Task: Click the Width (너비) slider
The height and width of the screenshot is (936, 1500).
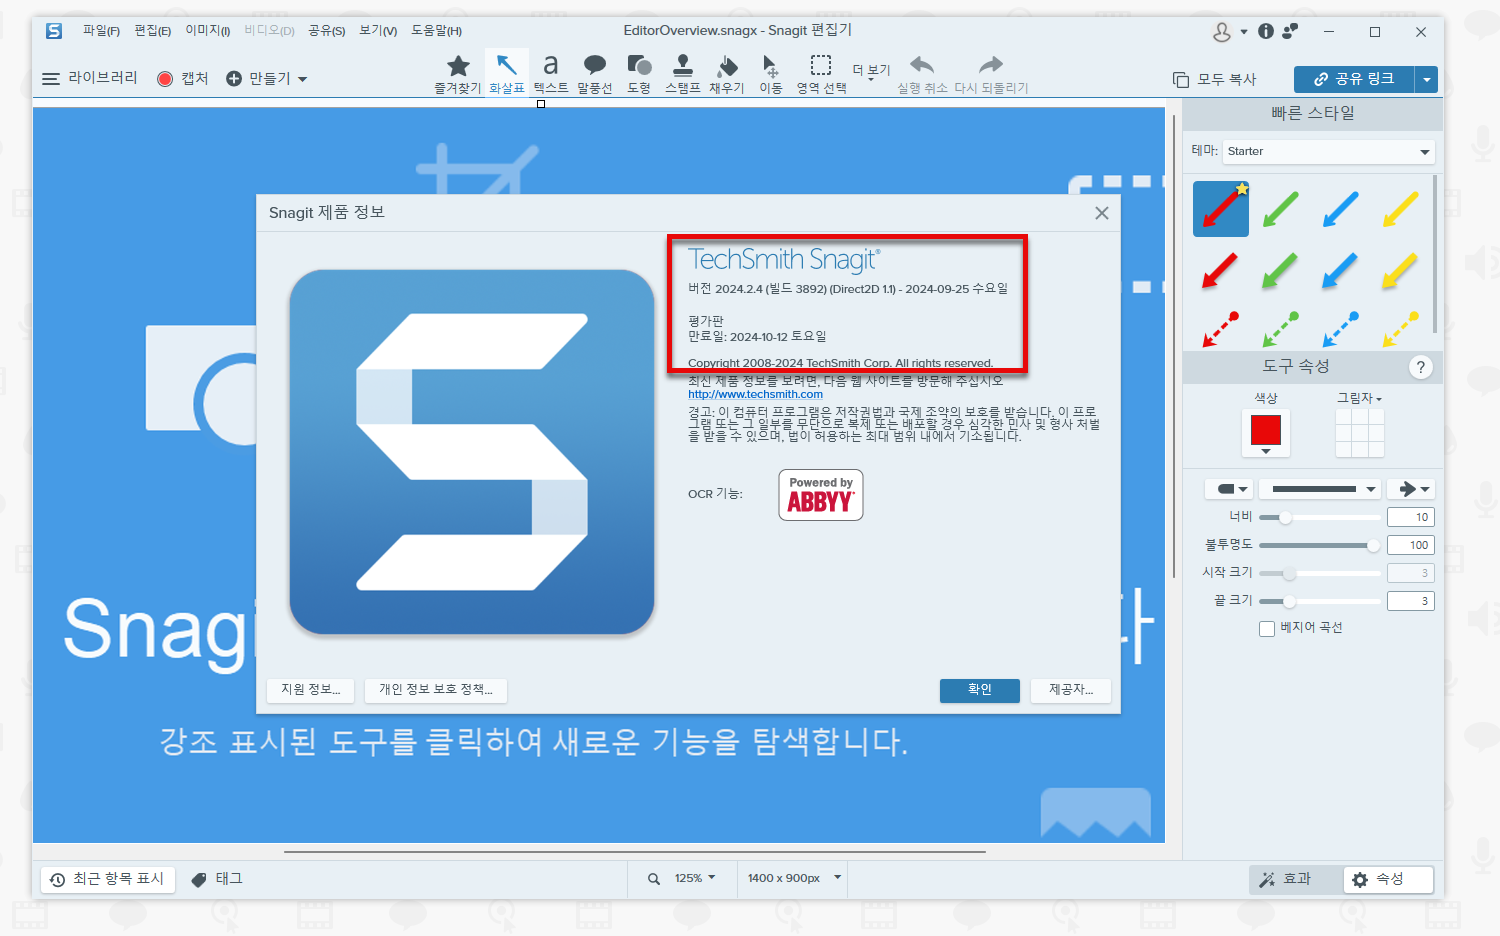Action: (x=1320, y=517)
